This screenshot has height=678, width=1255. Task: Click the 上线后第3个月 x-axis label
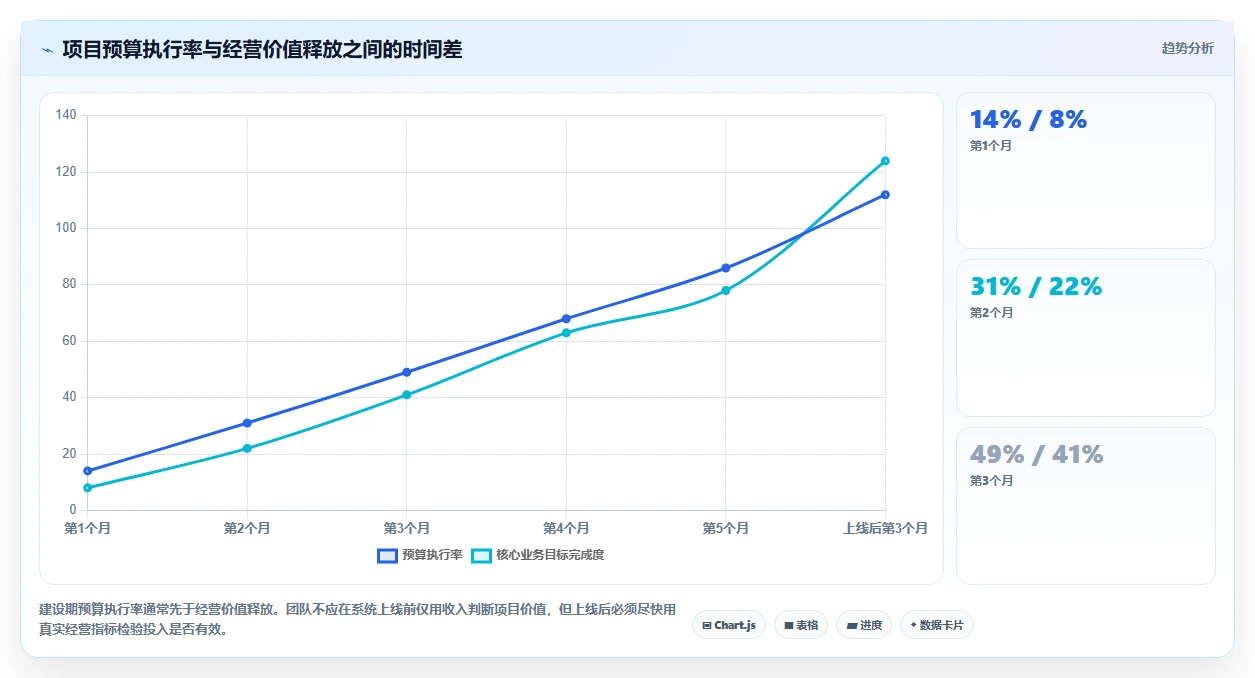coord(885,528)
